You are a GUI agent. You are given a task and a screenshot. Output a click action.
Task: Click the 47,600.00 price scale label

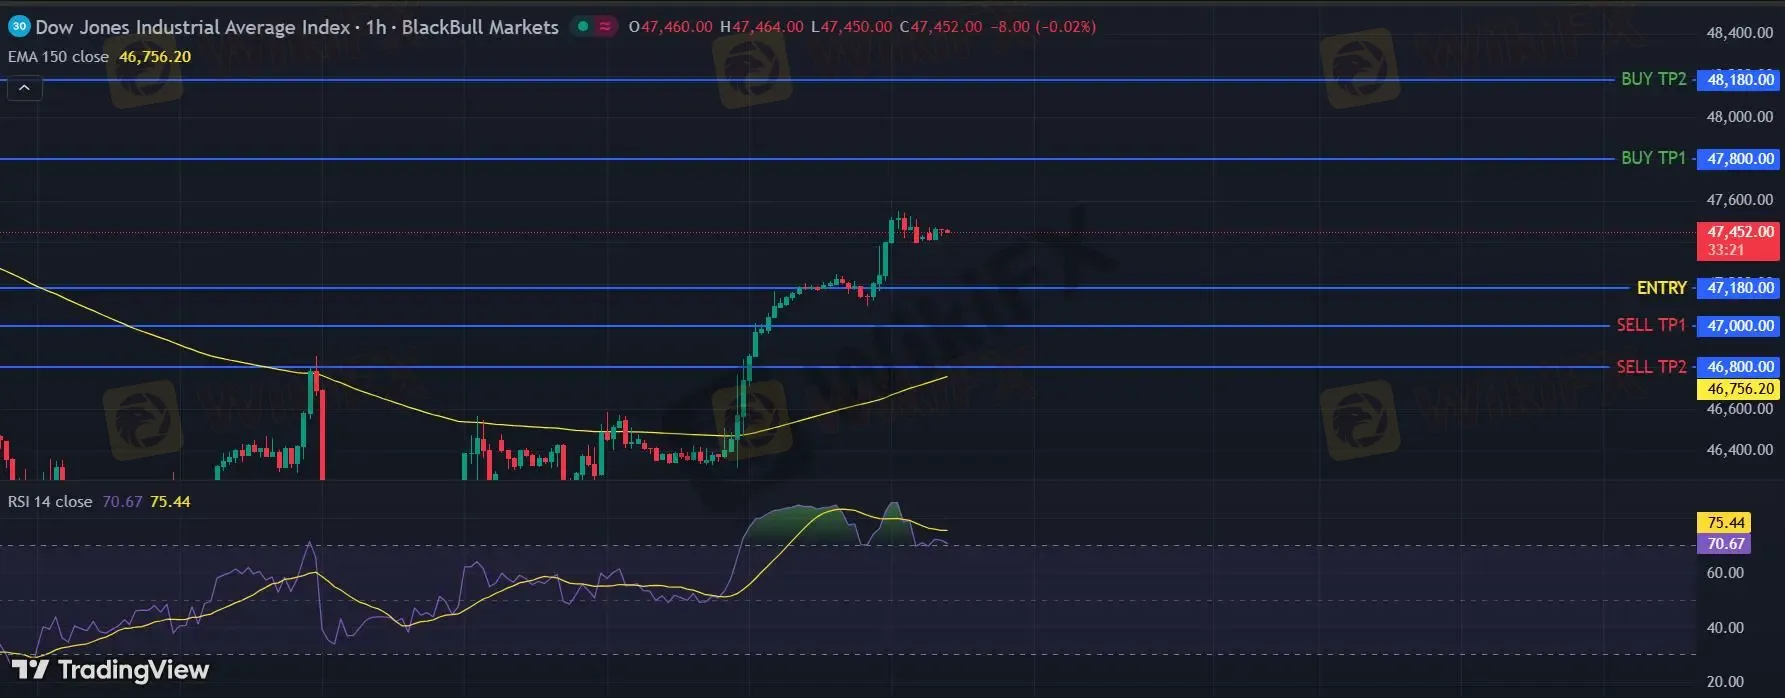[x=1739, y=200]
